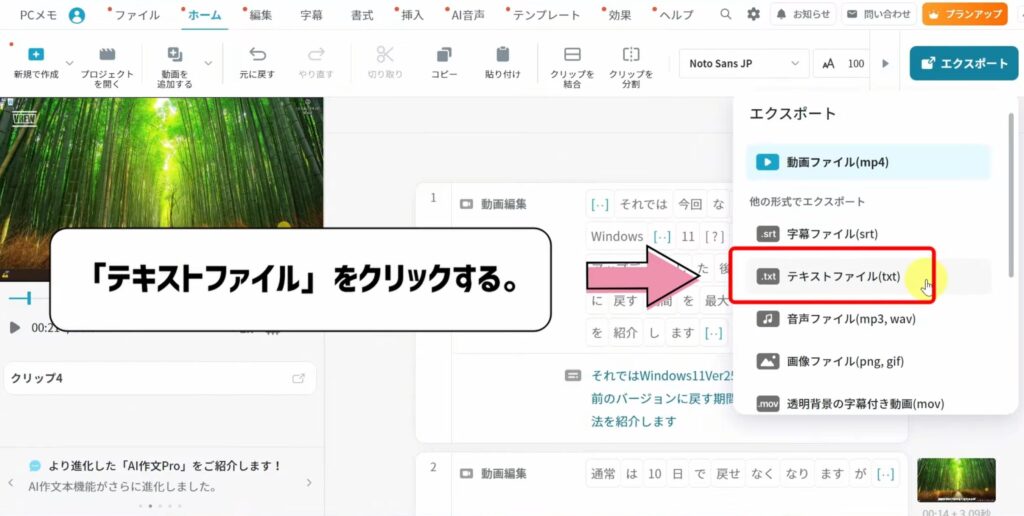Screen dimensions: 1024x516
Task: Click the Undo (元に戻す) icon
Action: (258, 55)
